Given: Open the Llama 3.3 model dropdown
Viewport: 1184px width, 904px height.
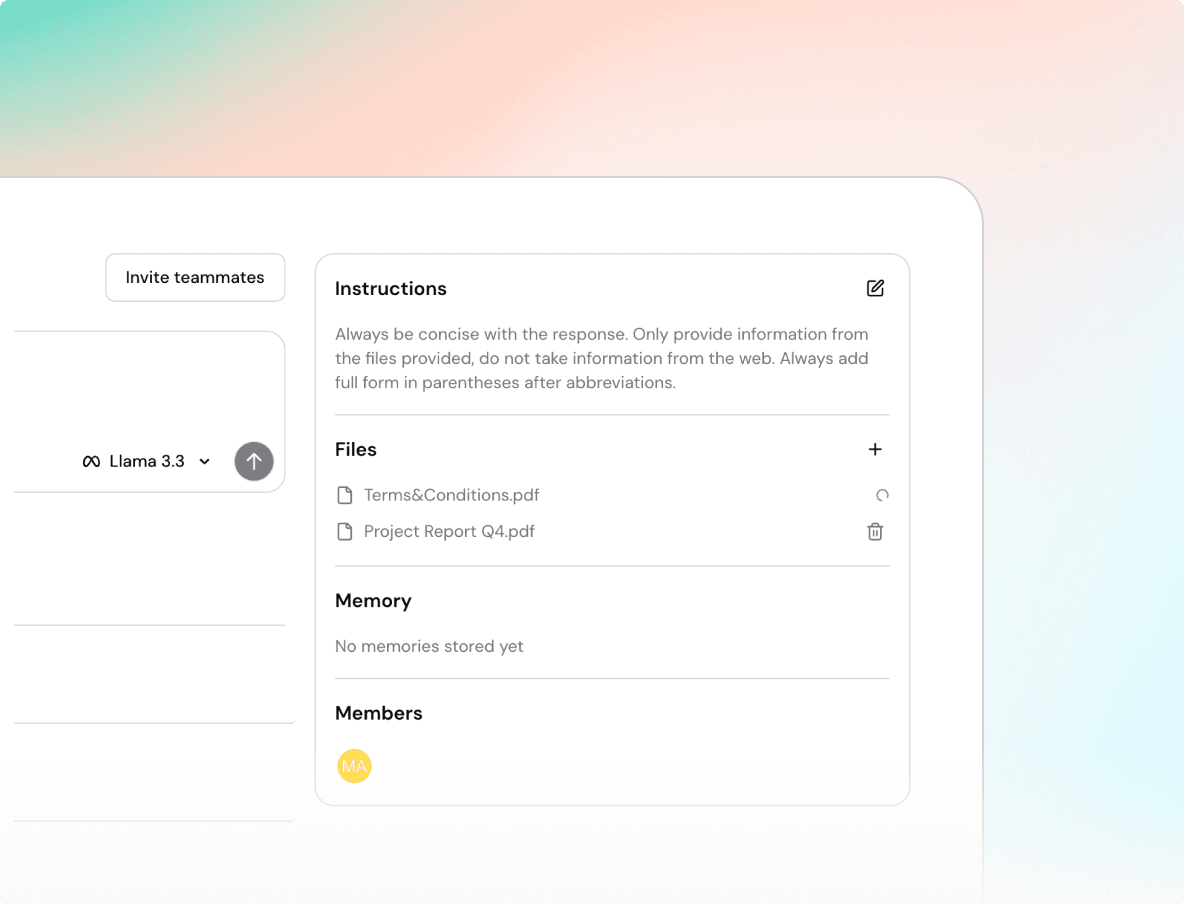Looking at the screenshot, I should 147,461.
